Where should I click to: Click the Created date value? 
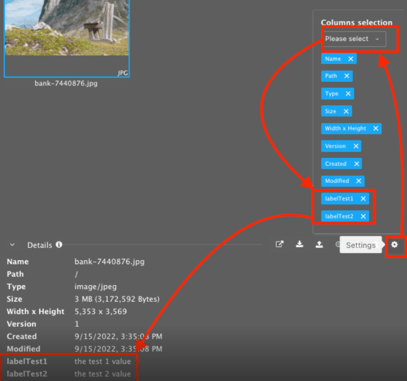[118, 336]
